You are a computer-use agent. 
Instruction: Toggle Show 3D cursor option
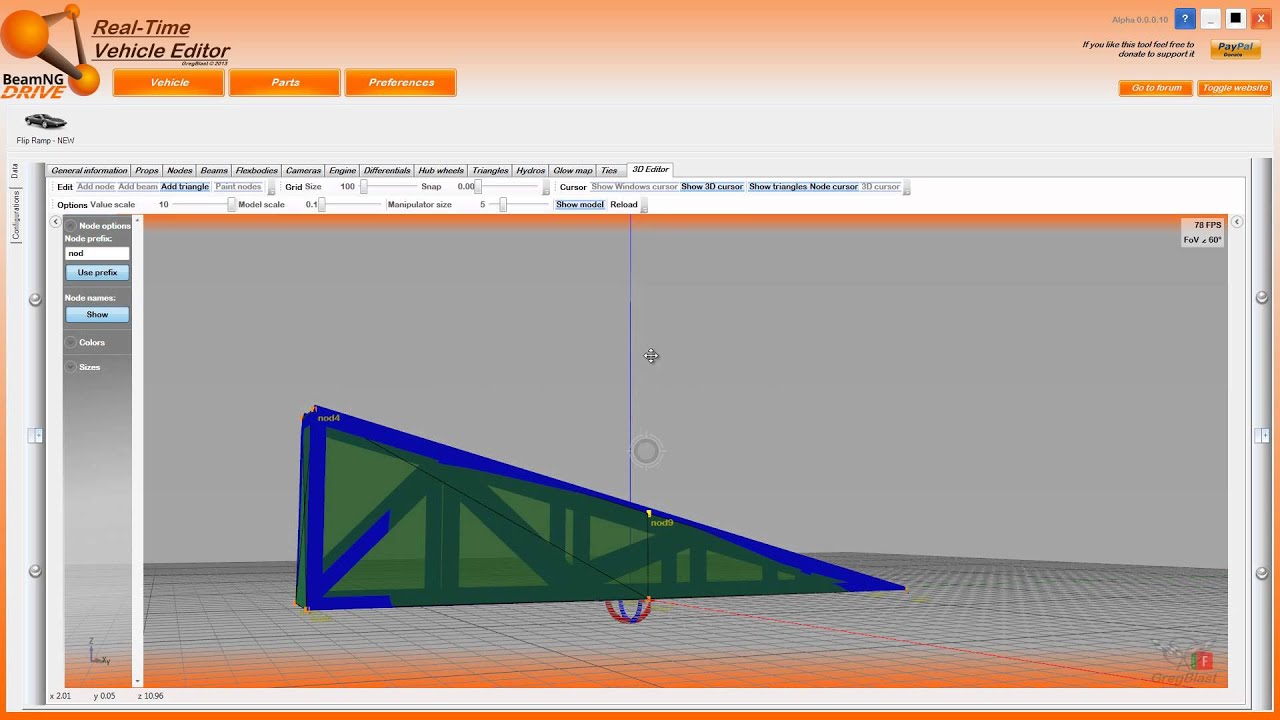coord(712,187)
